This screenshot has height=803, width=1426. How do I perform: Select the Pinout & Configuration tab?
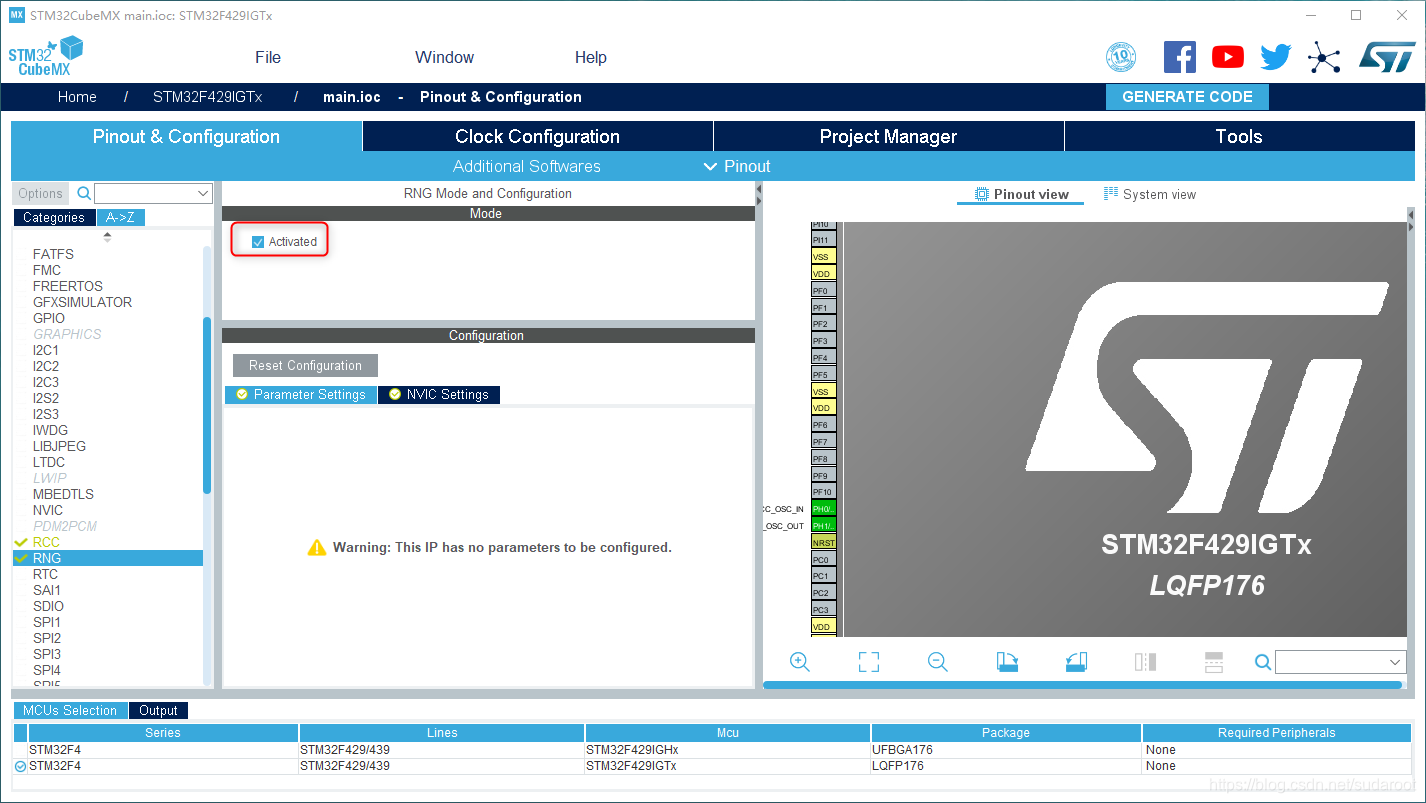pos(186,137)
